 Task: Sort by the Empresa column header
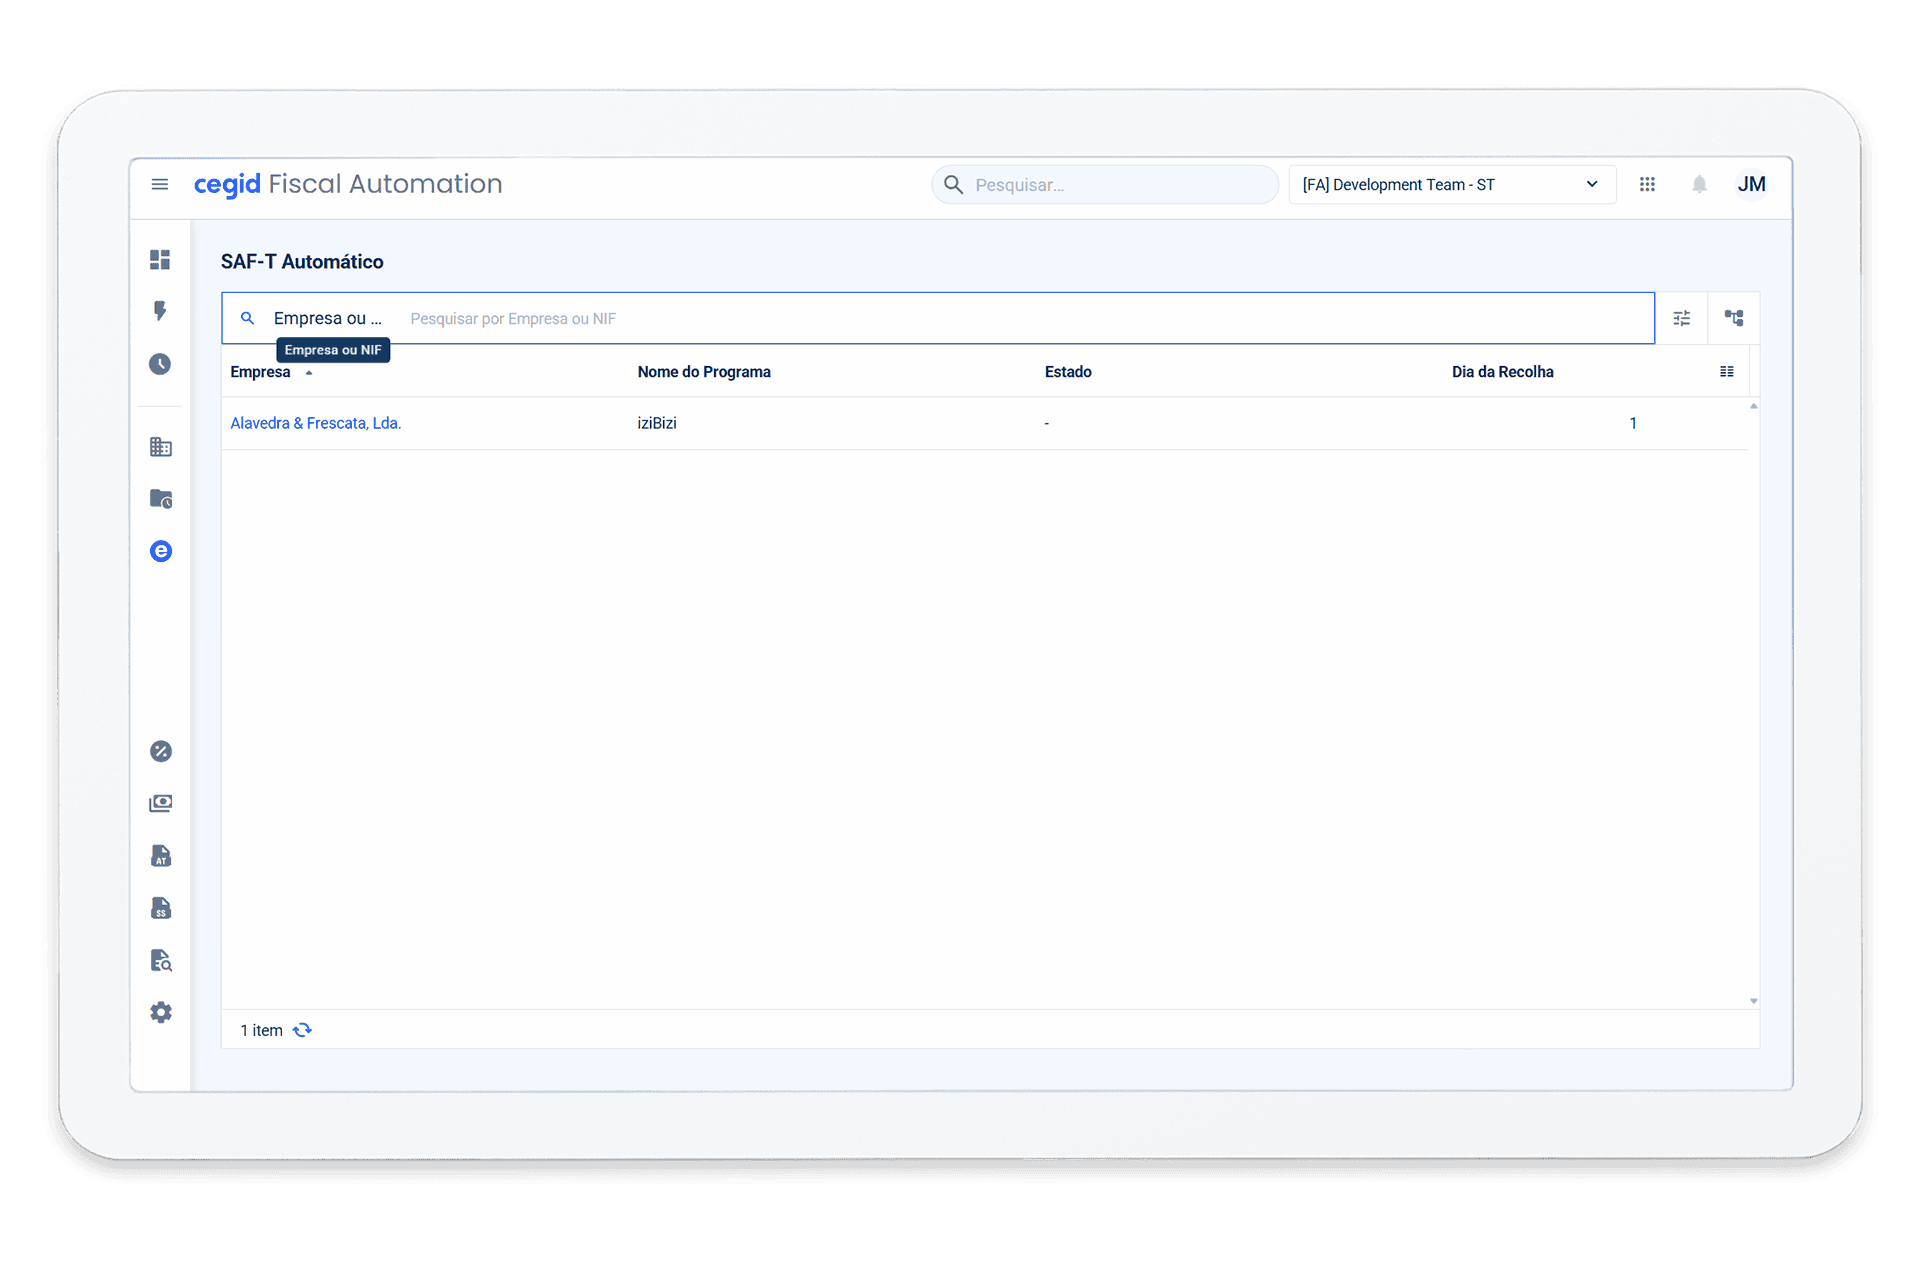pos(261,372)
